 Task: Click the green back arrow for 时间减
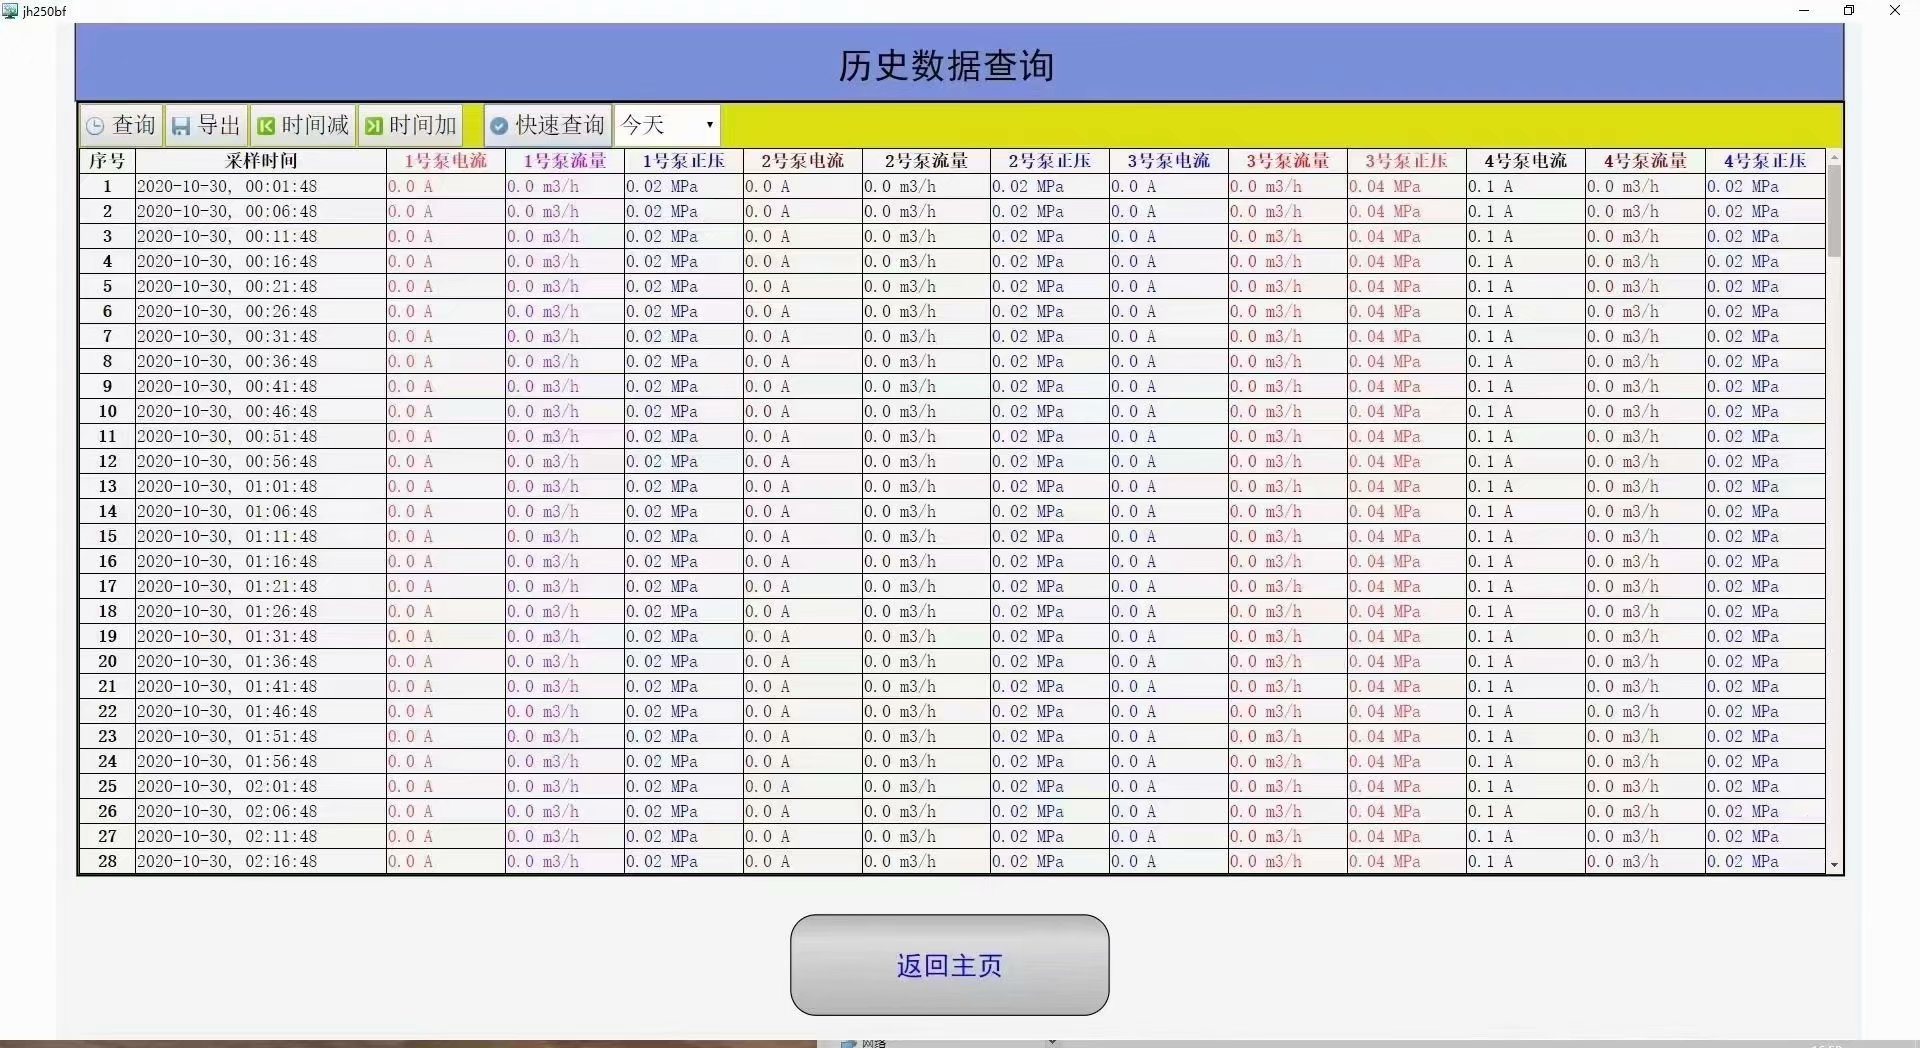click(266, 126)
